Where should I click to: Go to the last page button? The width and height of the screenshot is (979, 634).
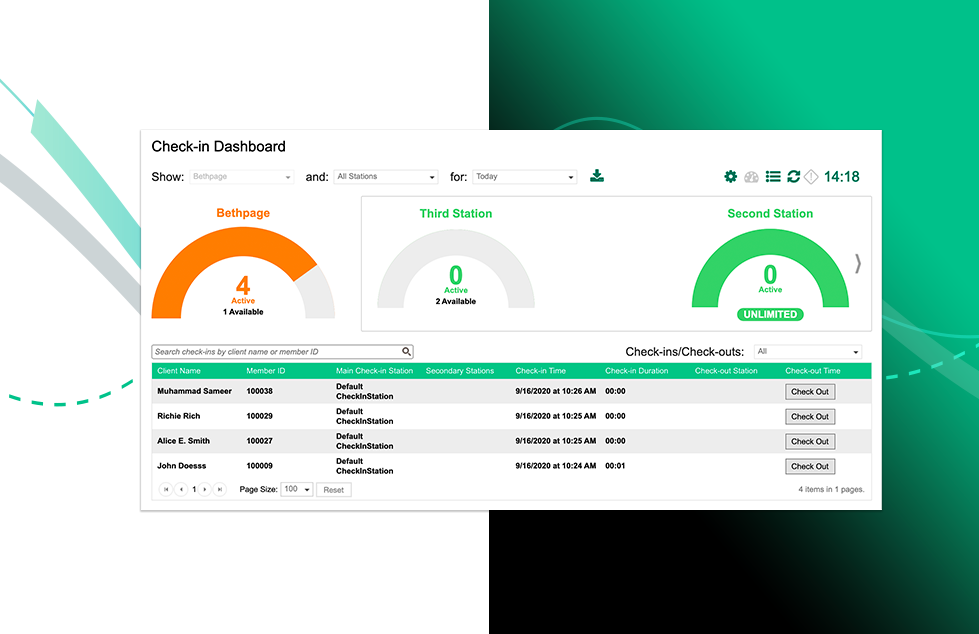click(x=220, y=490)
